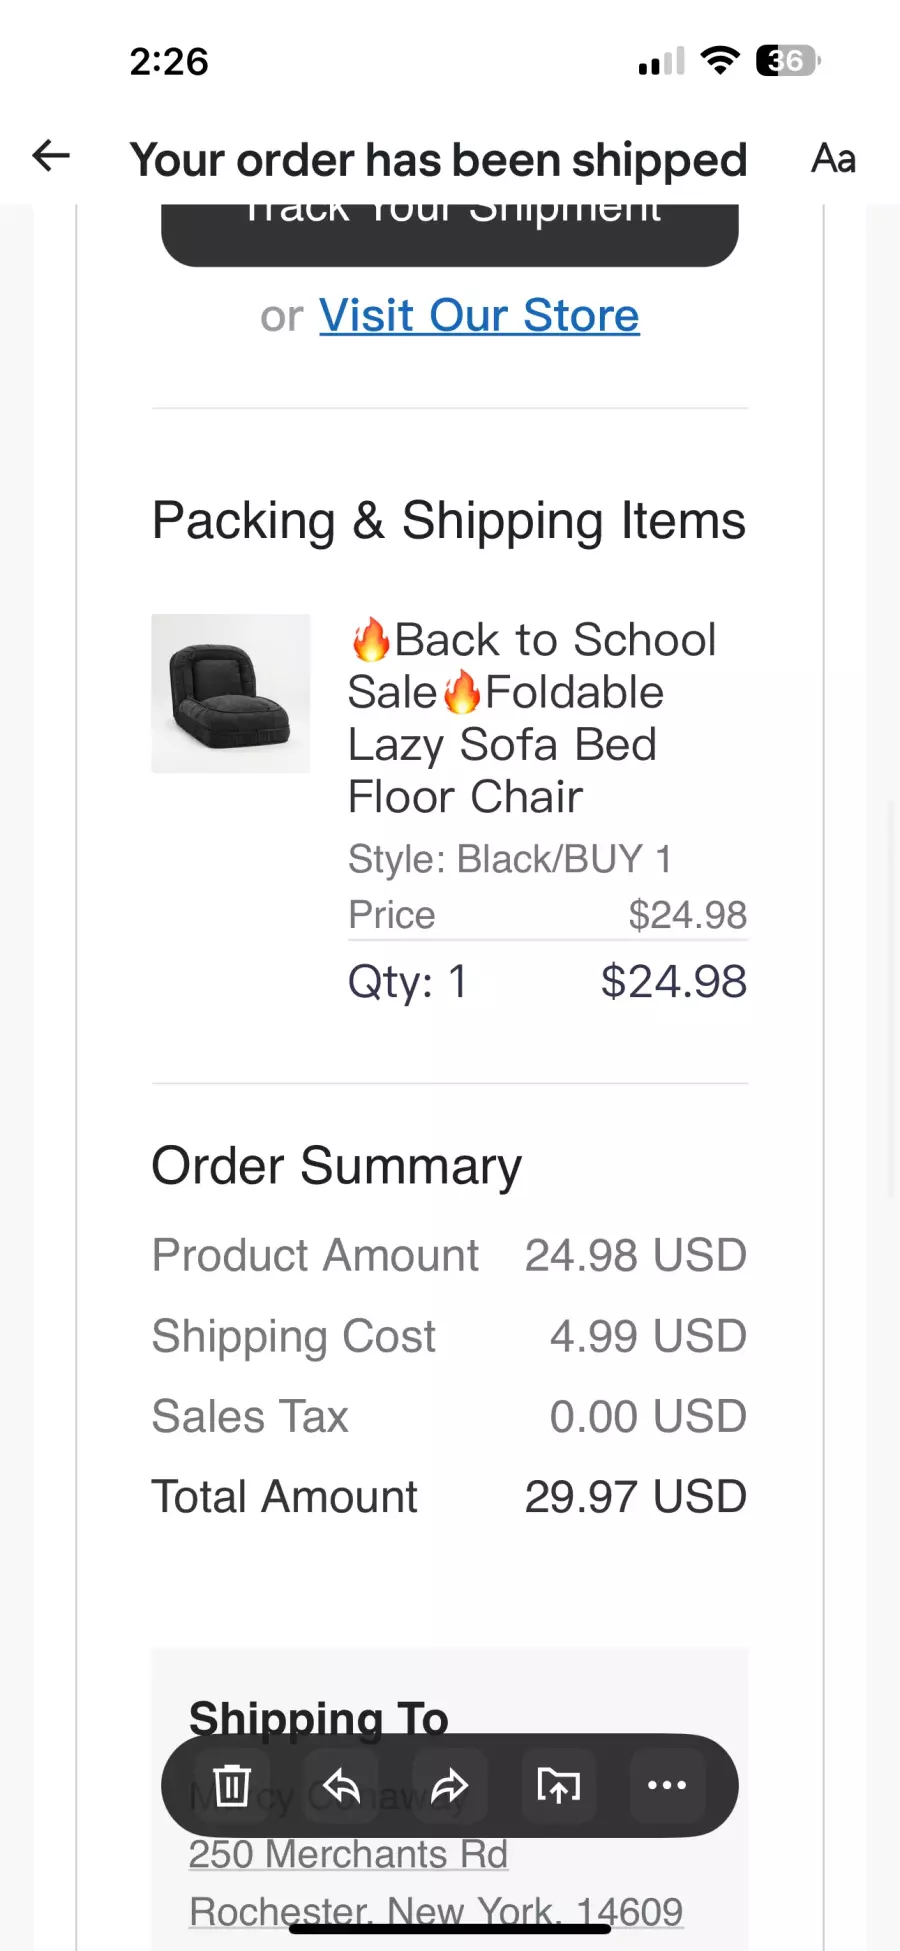Tap the 2:26 clock in status bar
The image size is (900, 1951).
pos(169,62)
